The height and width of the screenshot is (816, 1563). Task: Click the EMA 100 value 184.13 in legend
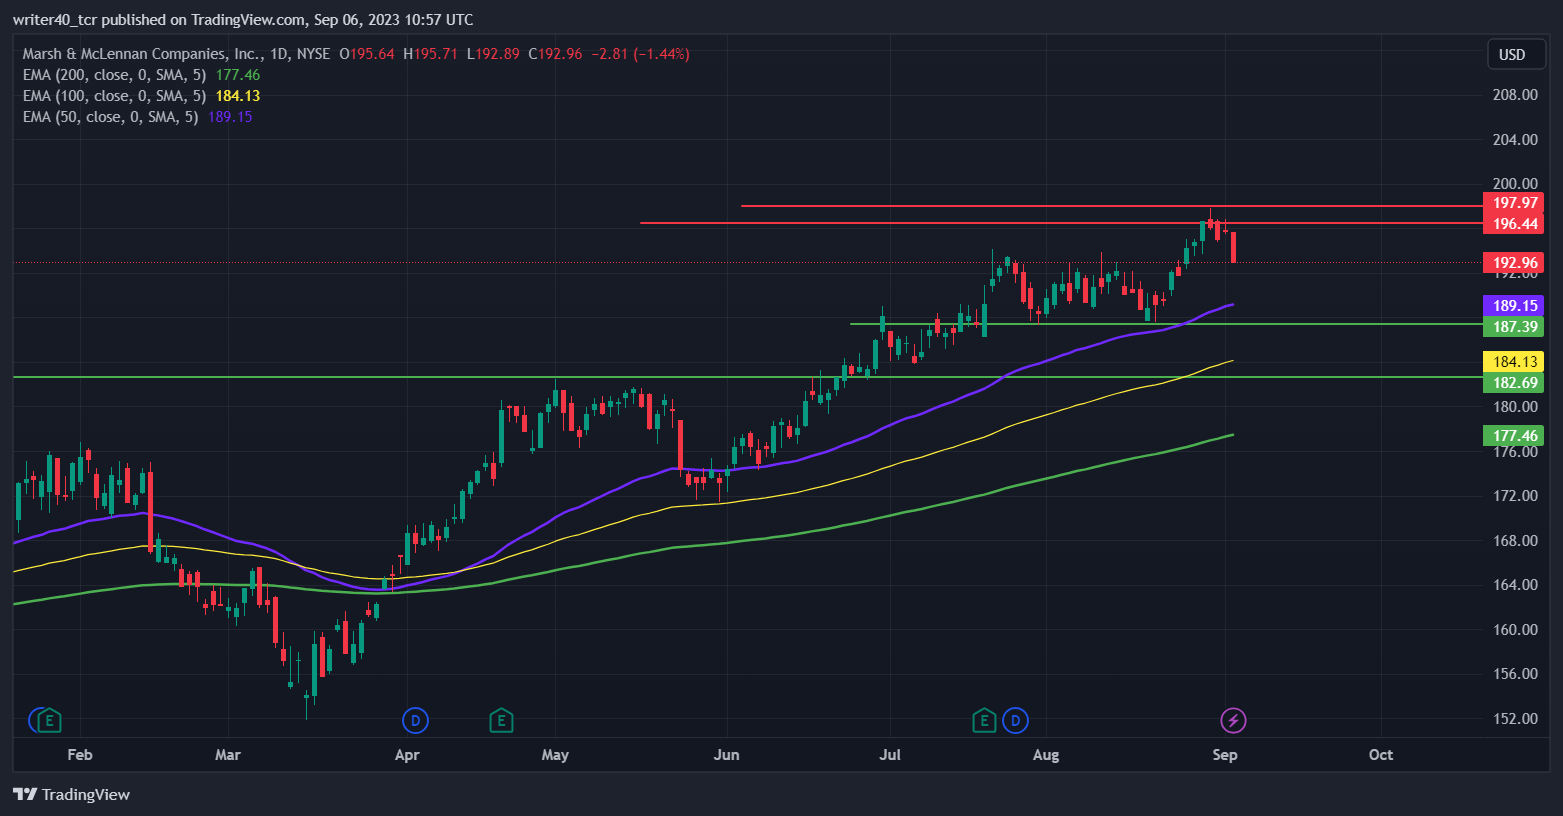click(238, 96)
